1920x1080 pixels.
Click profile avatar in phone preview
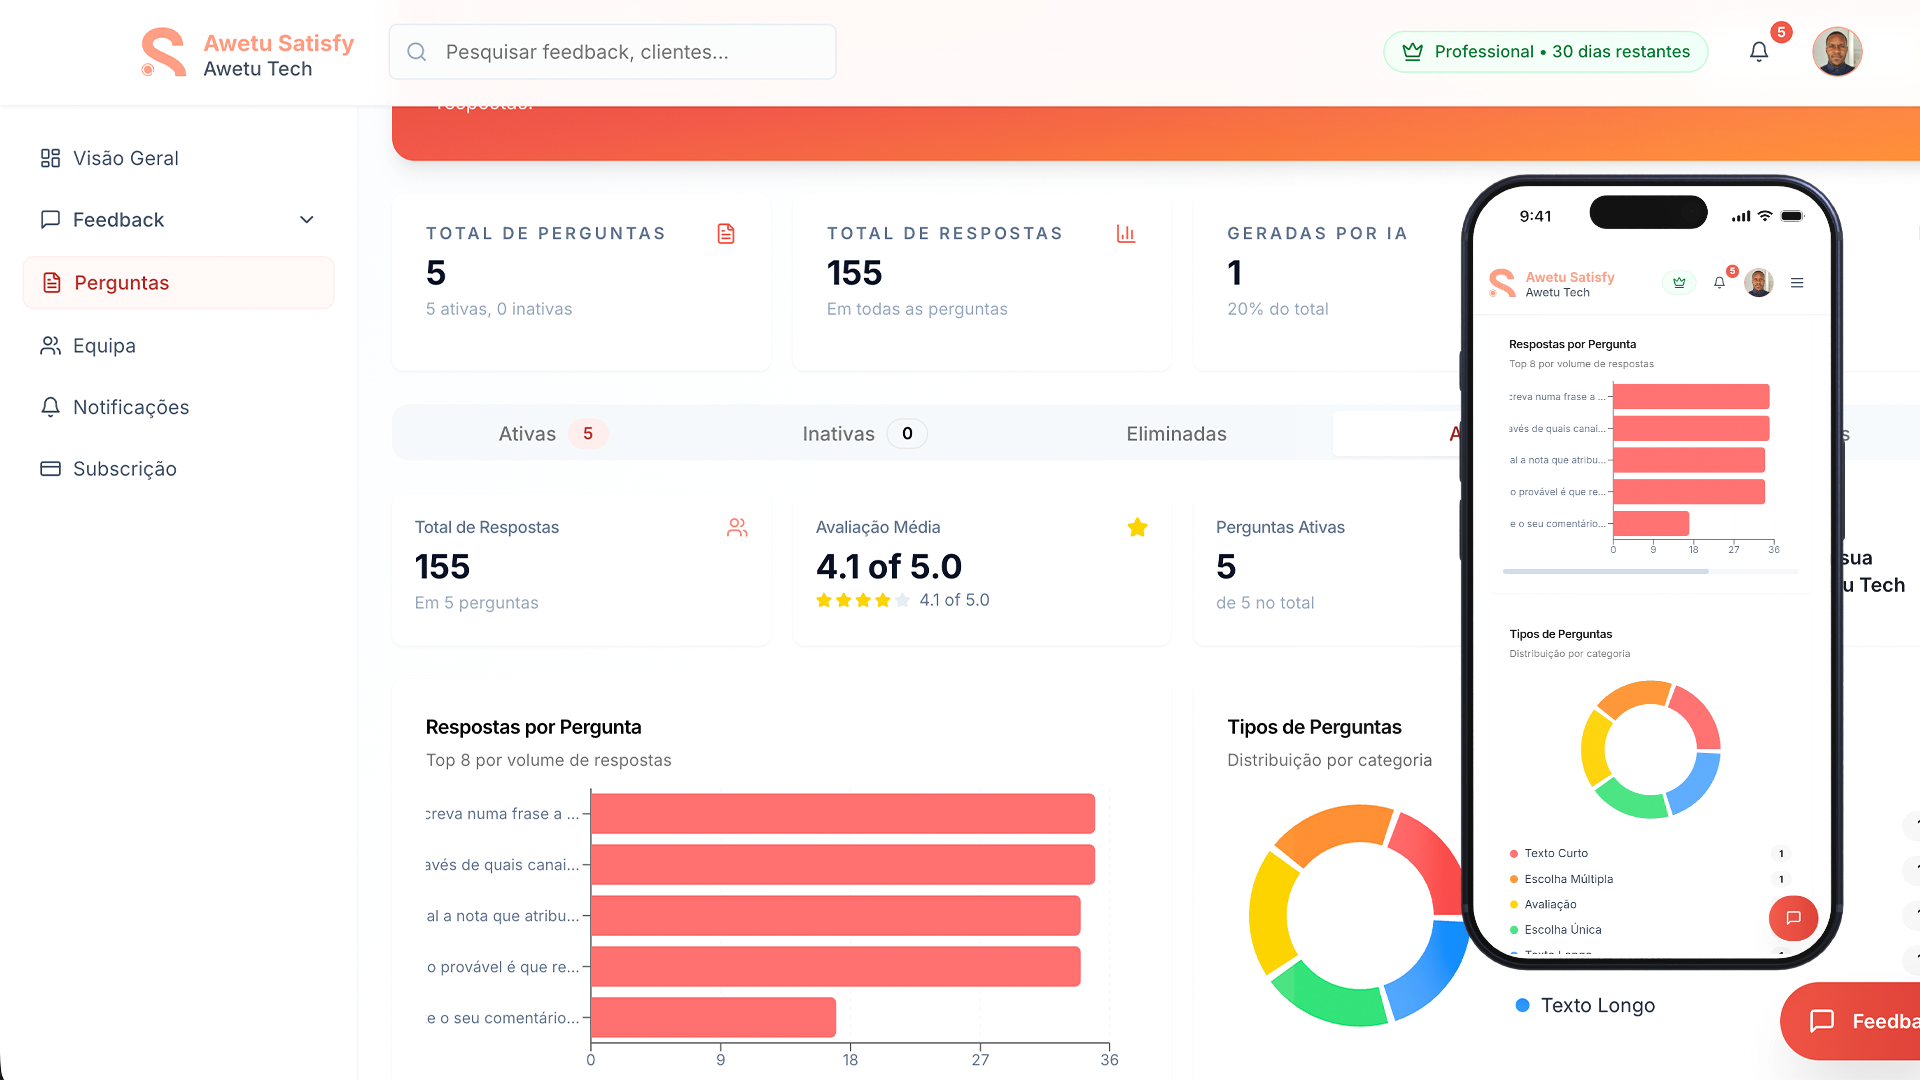coord(1759,283)
